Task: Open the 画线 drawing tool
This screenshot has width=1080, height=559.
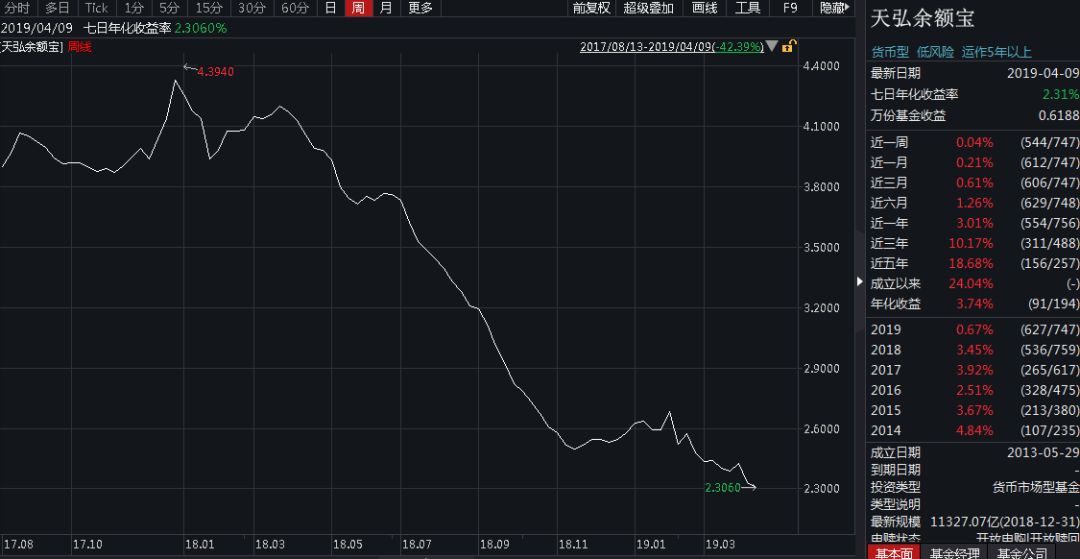Action: tap(705, 8)
